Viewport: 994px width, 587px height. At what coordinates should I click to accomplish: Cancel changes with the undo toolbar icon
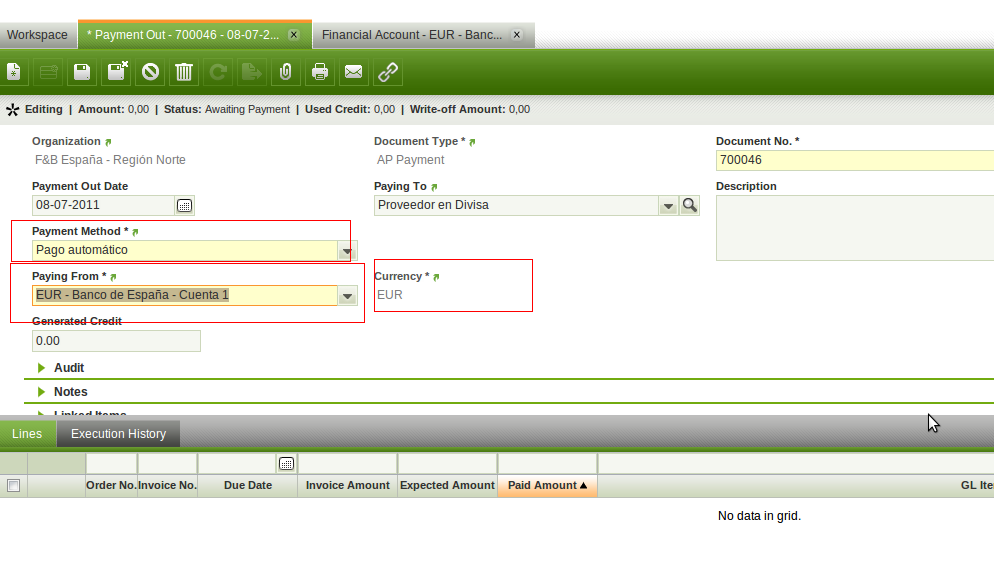150,72
